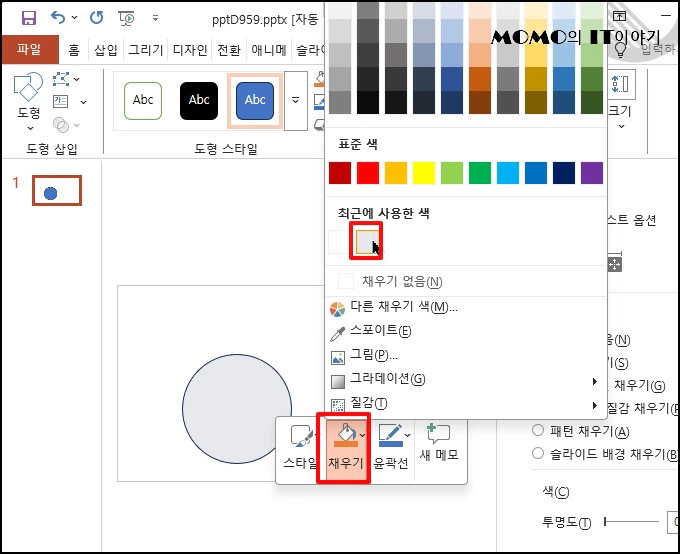Viewport: 680px width, 554px height.
Task: Click the 크기 size group icon
Action: [621, 84]
